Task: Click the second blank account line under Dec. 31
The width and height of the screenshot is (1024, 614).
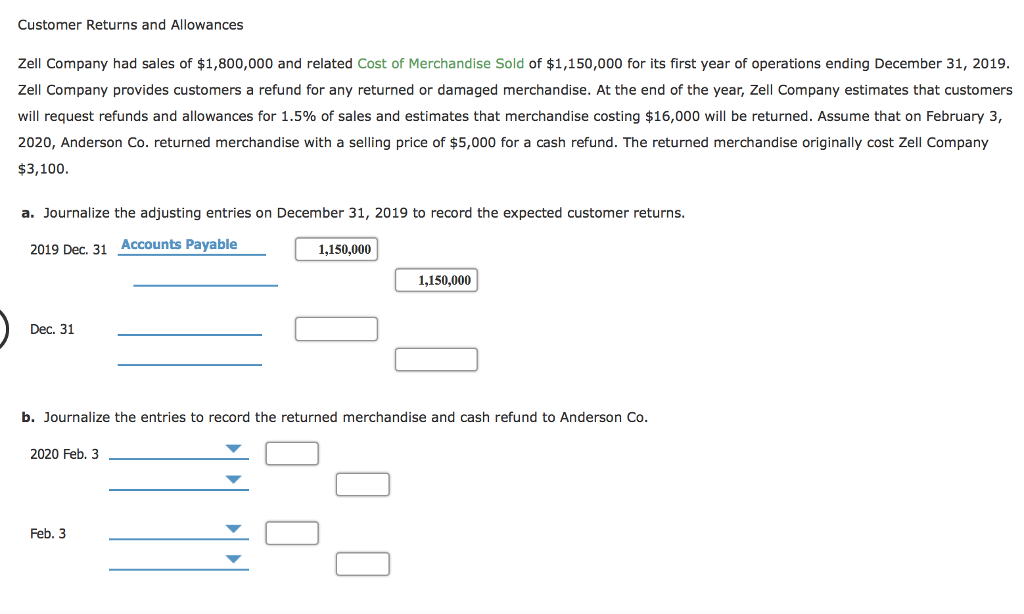Action: pyautogui.click(x=189, y=355)
